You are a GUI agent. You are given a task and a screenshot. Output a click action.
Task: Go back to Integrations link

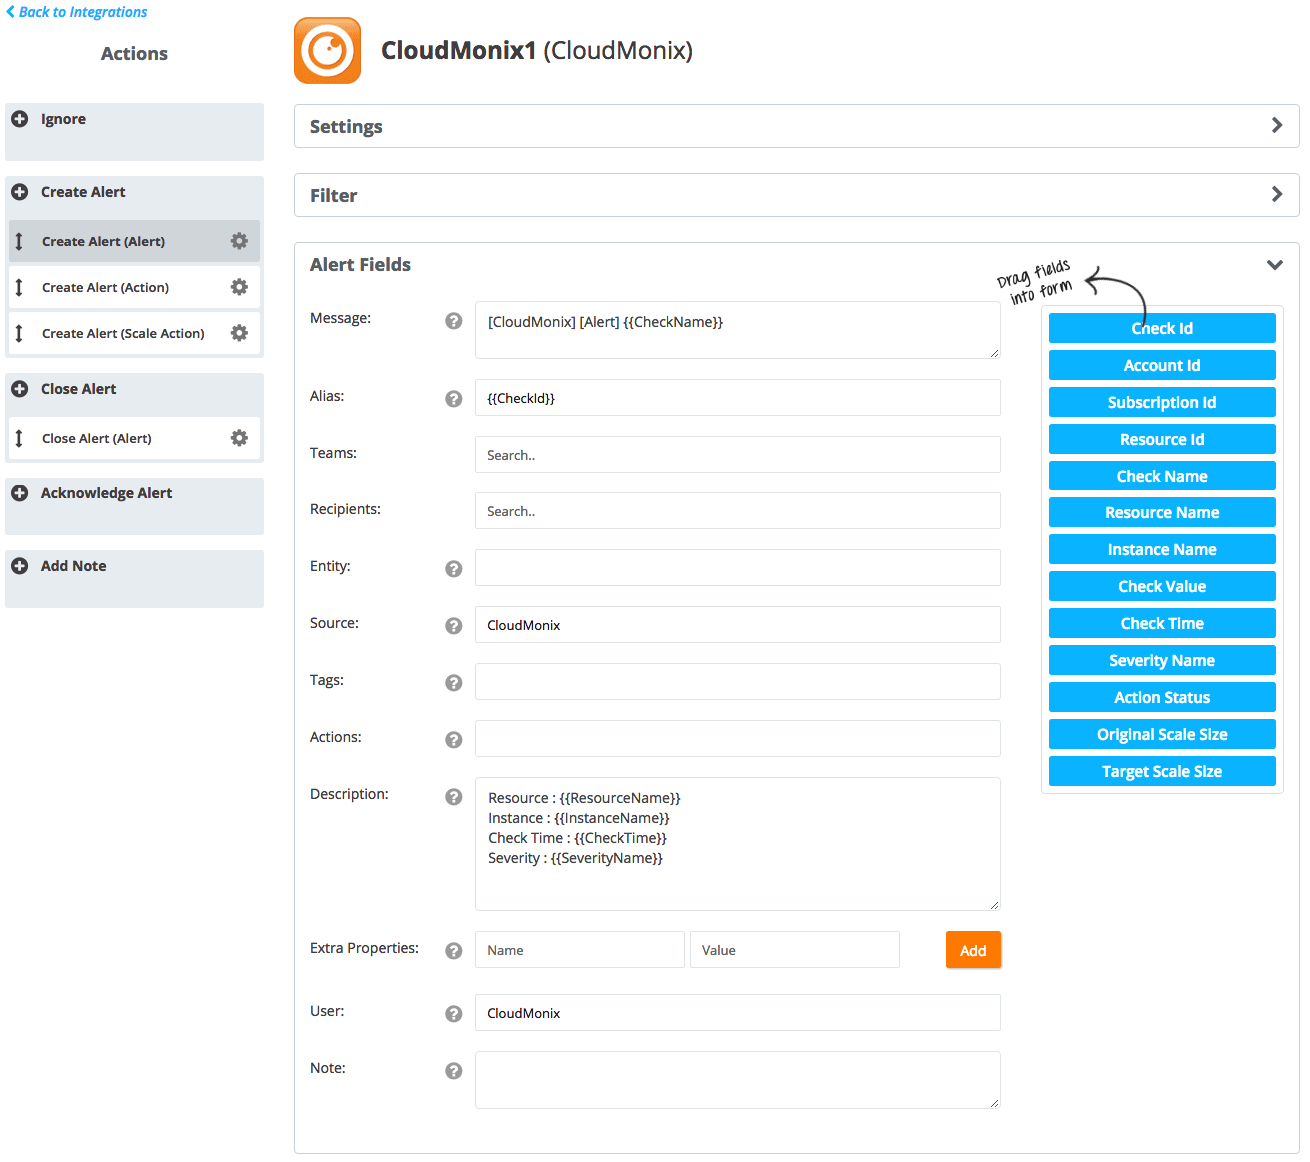pos(77,12)
